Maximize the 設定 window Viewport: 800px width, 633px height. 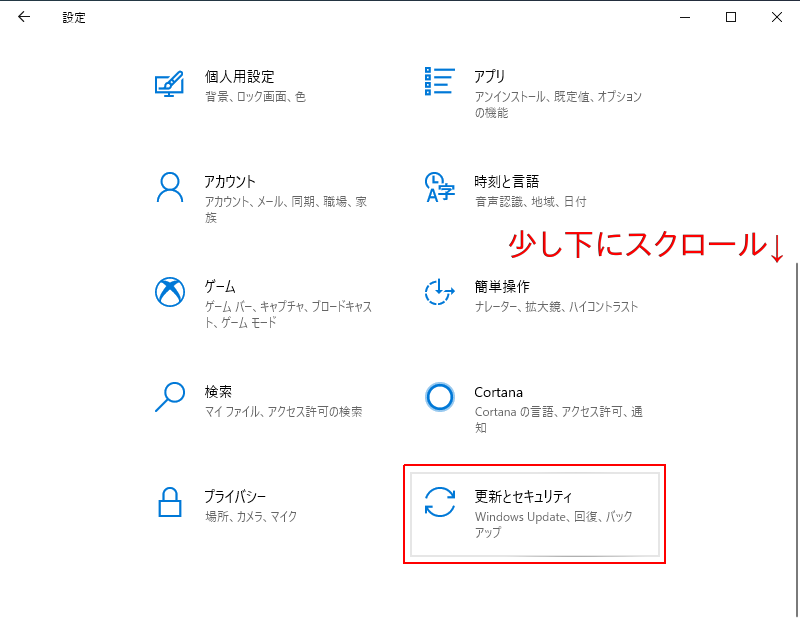[731, 17]
